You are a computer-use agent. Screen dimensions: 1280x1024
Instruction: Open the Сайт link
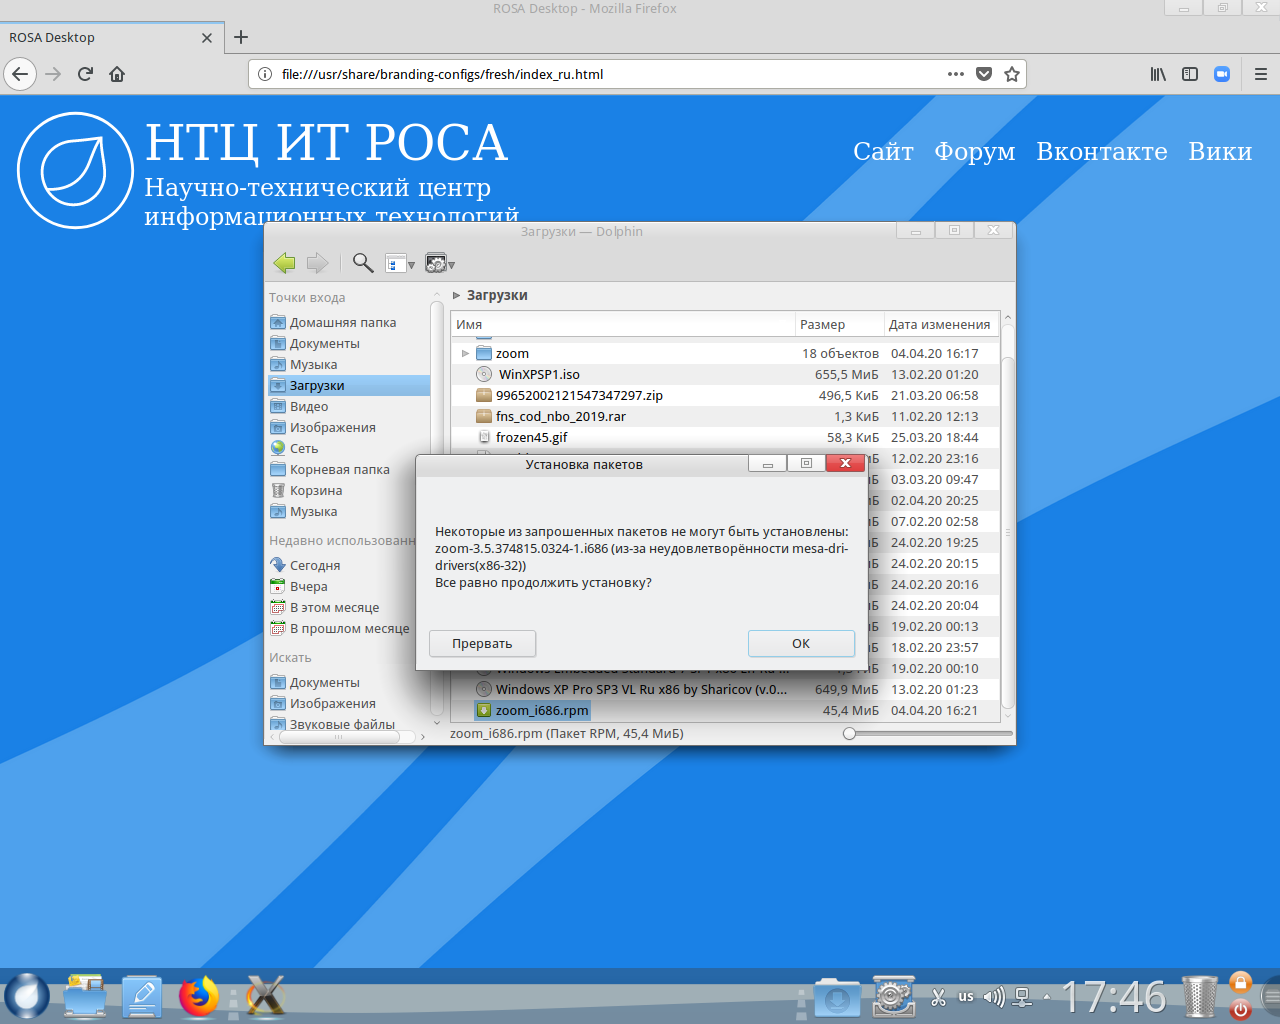(883, 151)
